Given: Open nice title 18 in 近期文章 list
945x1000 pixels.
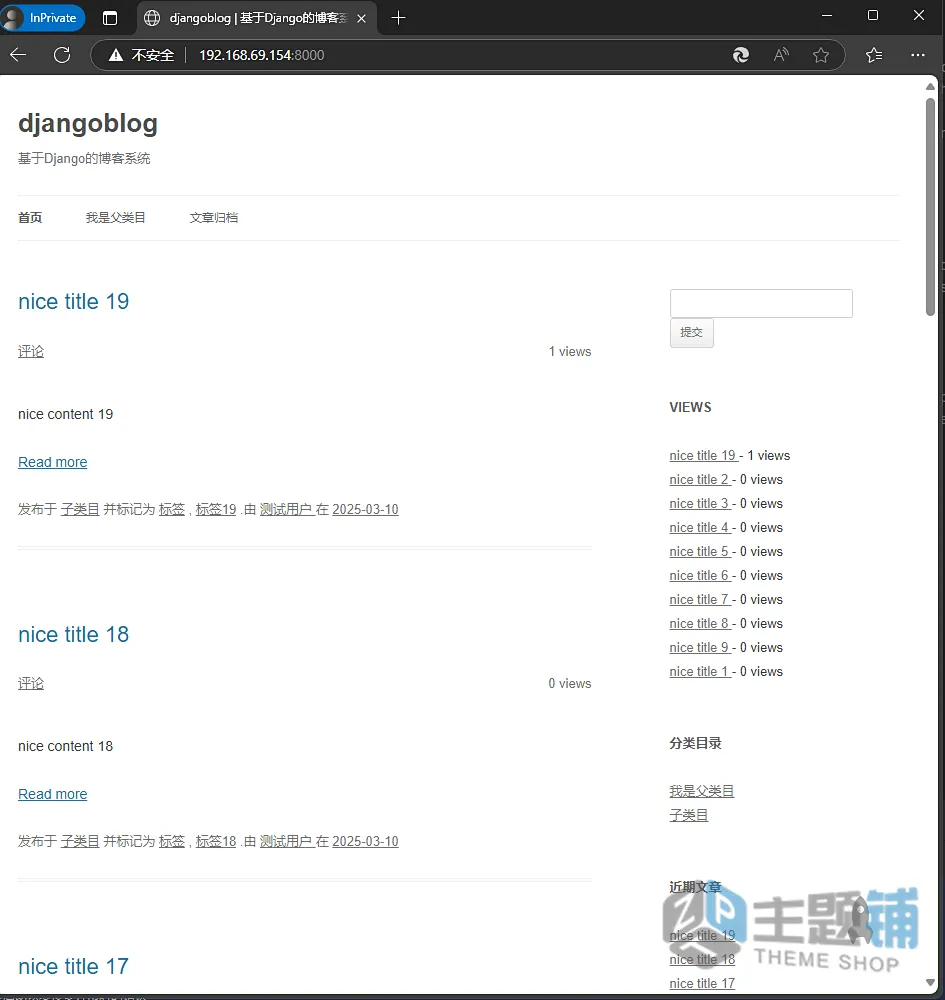Looking at the screenshot, I should 702,960.
